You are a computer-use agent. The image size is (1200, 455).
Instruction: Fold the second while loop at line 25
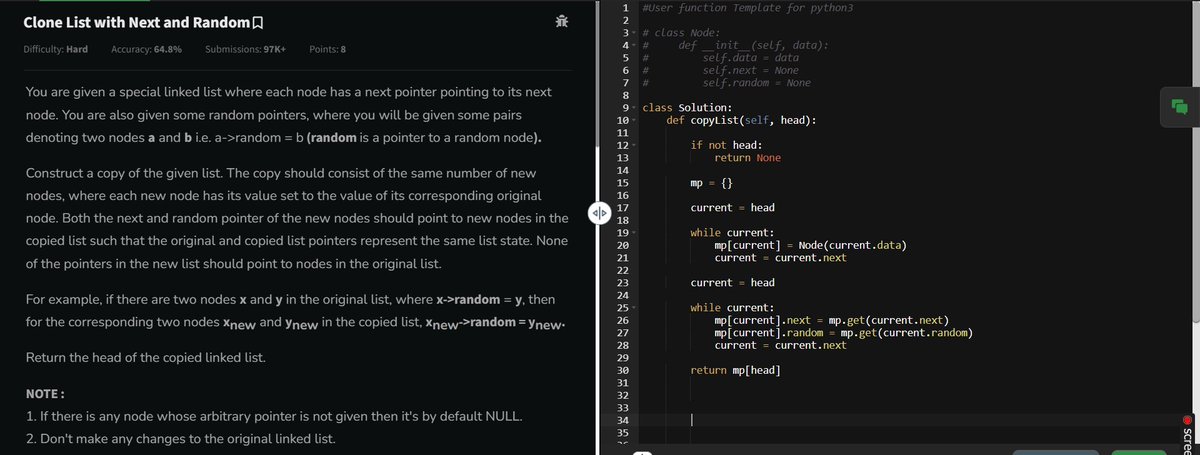[635, 308]
